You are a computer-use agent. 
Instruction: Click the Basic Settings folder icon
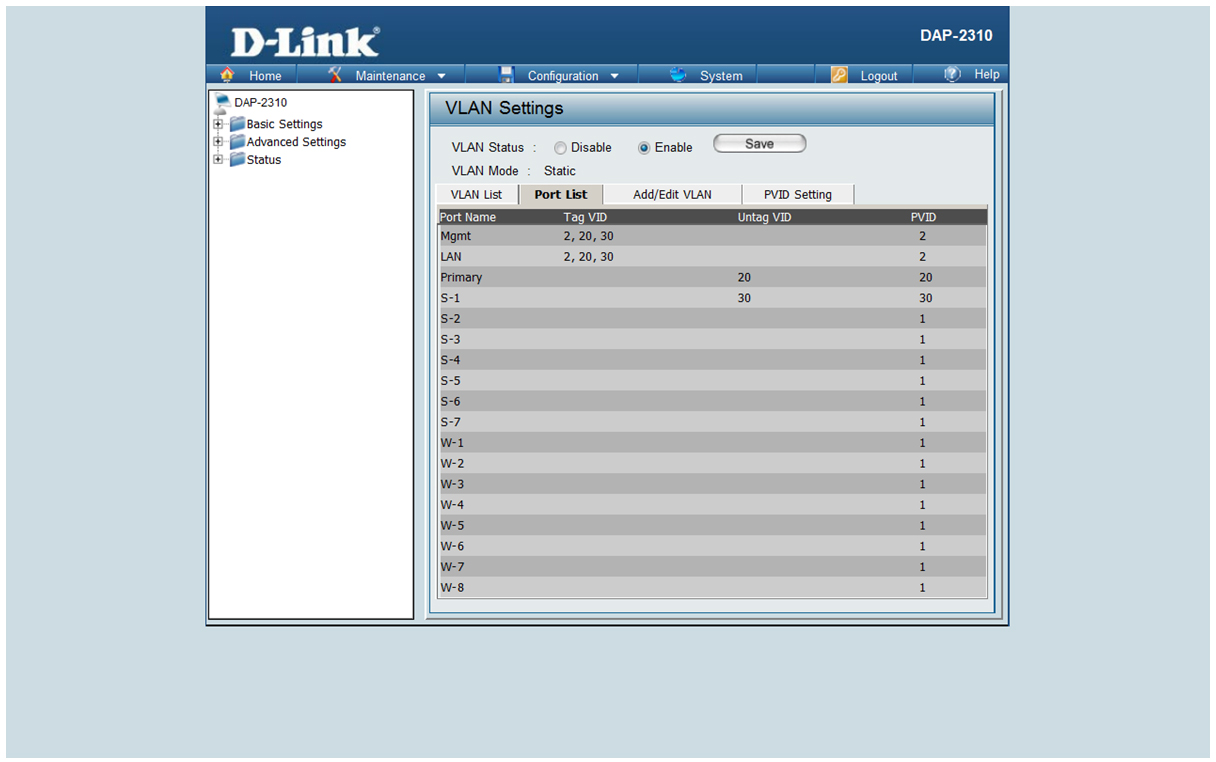237,124
